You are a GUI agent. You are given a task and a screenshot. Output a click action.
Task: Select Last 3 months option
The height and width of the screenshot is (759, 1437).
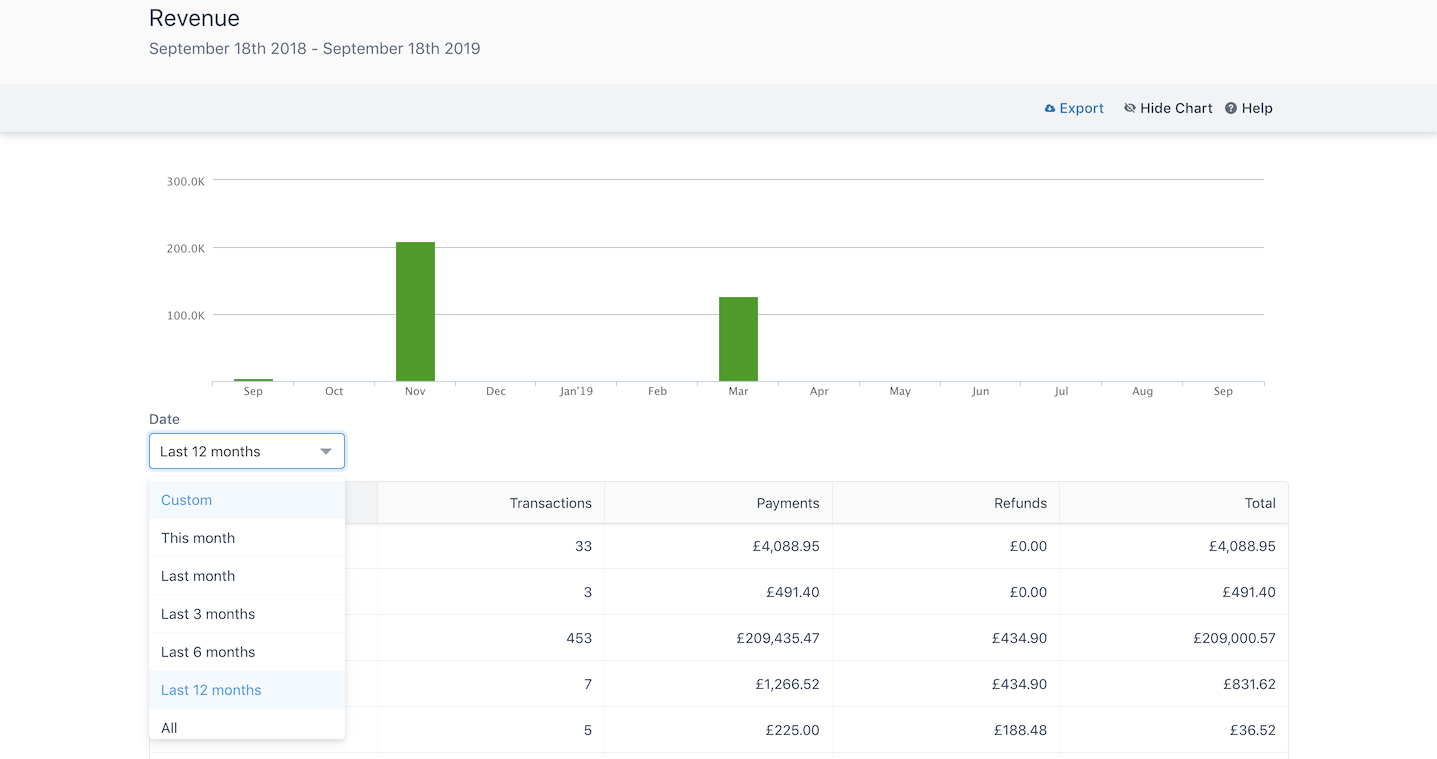[x=247, y=614]
